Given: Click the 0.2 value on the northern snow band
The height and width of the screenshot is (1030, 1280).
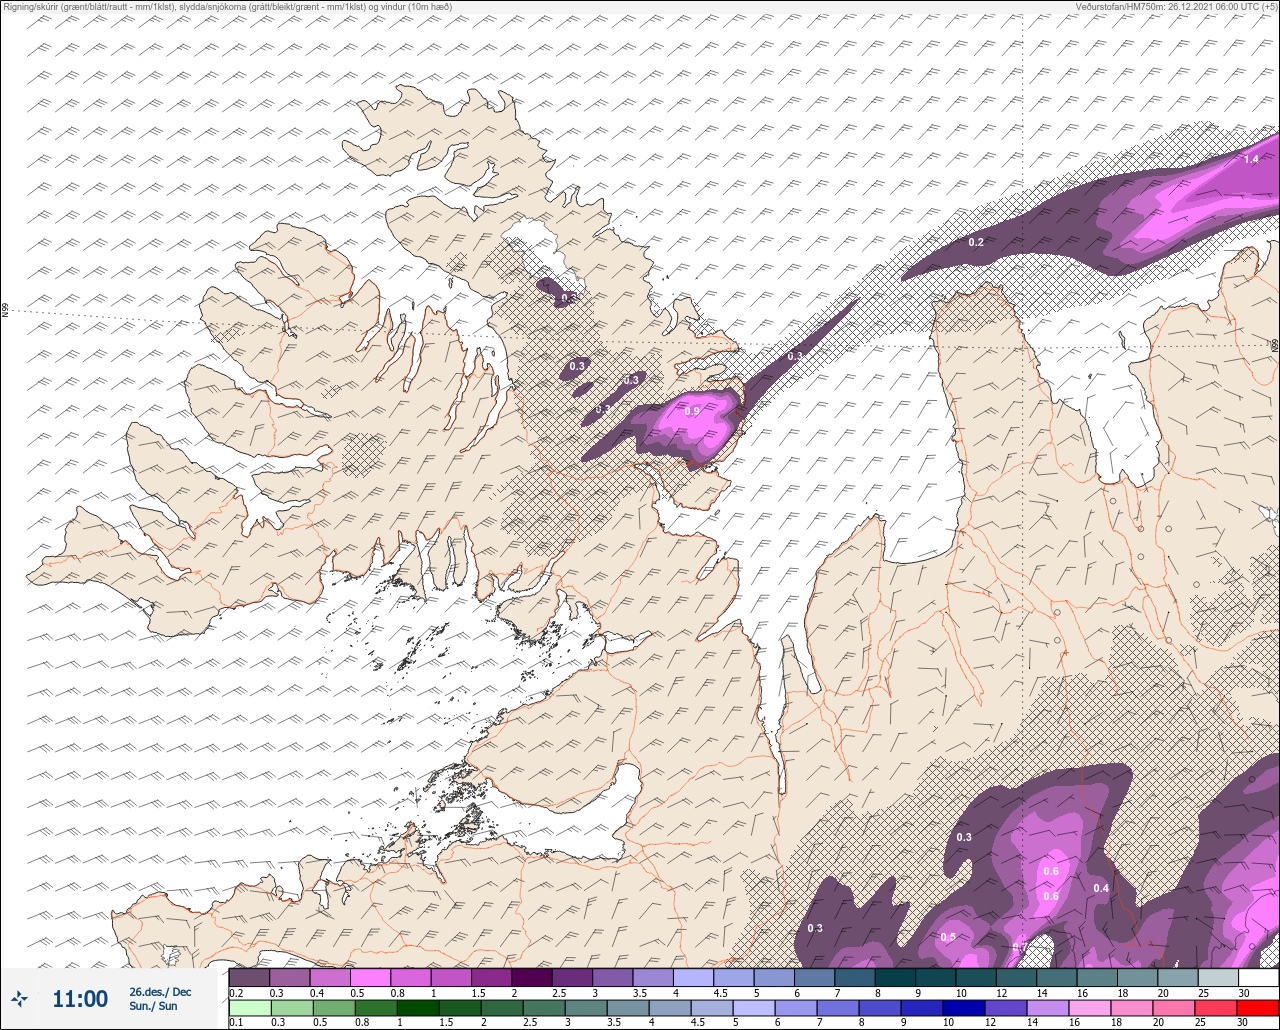Looking at the screenshot, I should pyautogui.click(x=976, y=242).
